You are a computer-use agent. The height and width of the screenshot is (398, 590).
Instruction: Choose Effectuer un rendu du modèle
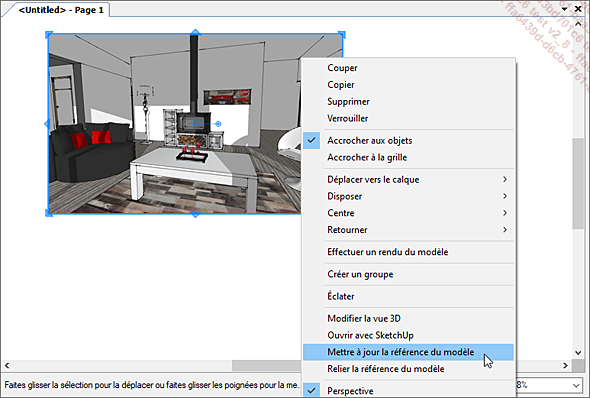(x=408, y=252)
